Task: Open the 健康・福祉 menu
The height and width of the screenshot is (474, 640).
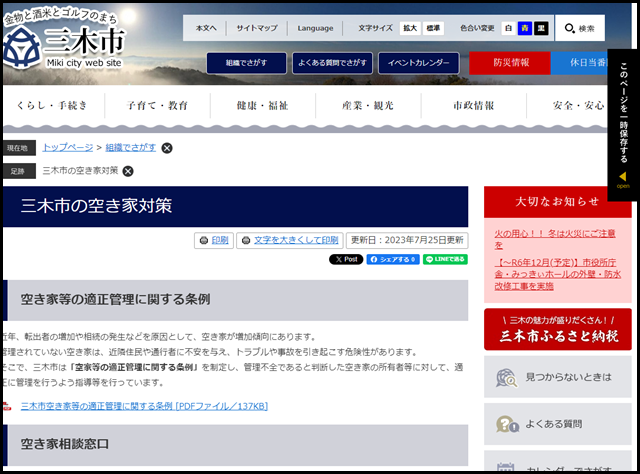Action: (262, 106)
